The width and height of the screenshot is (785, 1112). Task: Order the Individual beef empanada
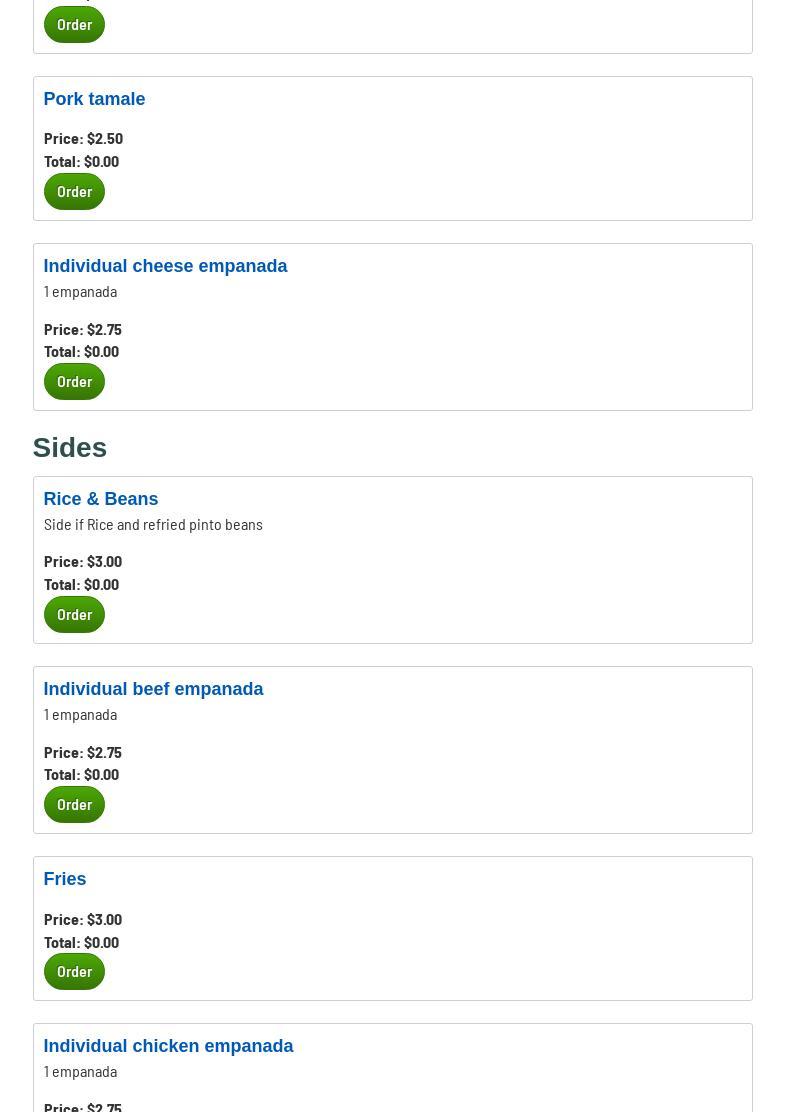click(74, 804)
